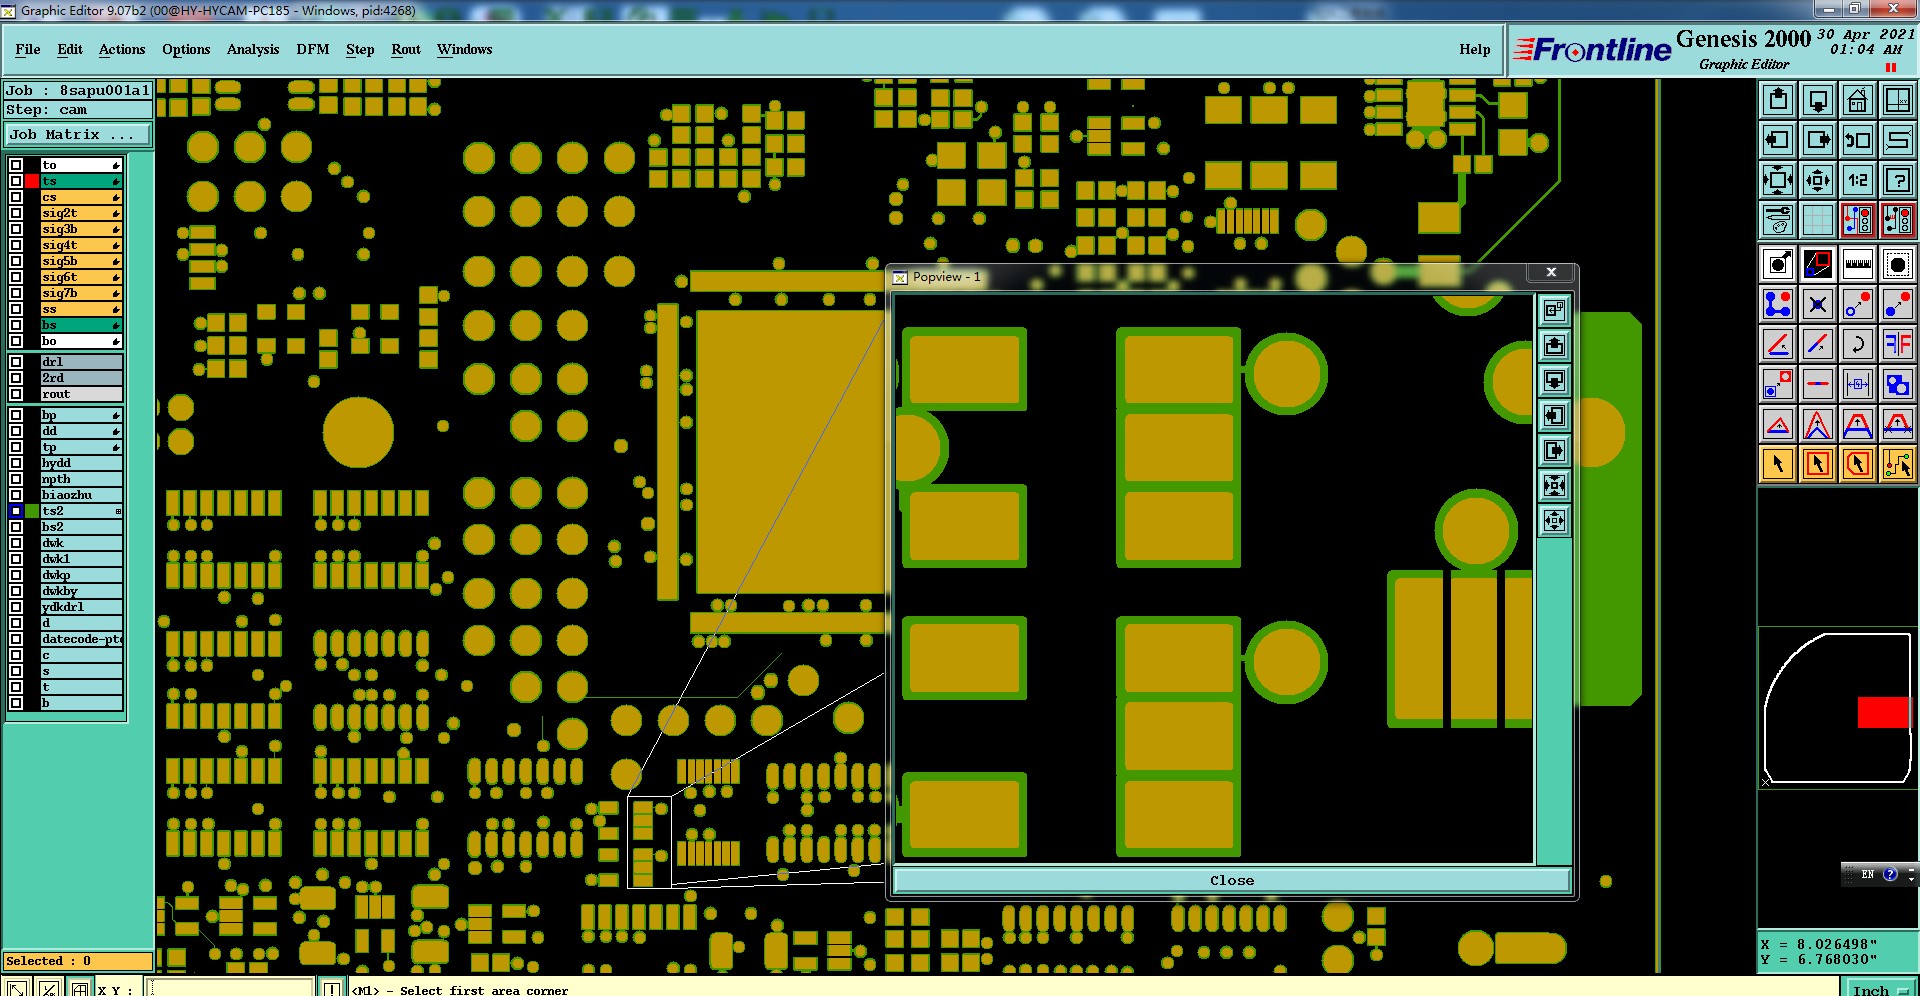This screenshot has width=1920, height=996.
Task: Click green color swatch of layer ts2
Action: pyautogui.click(x=32, y=511)
